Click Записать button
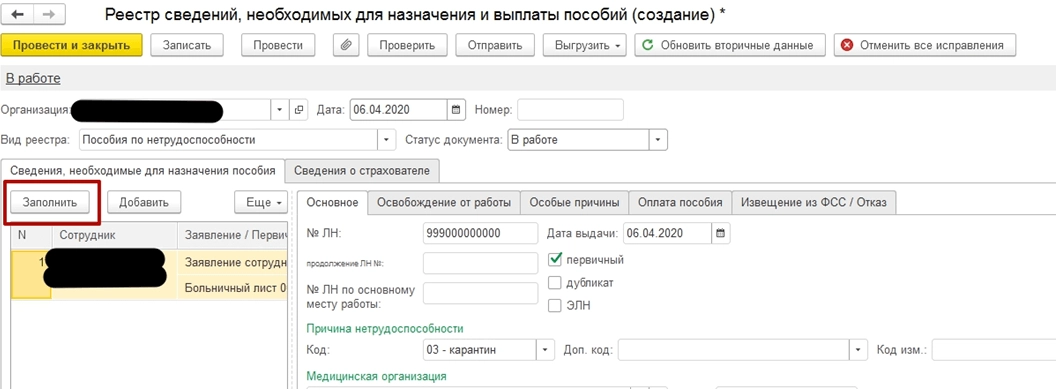Screen dimensions: 1060x390 [x=188, y=45]
